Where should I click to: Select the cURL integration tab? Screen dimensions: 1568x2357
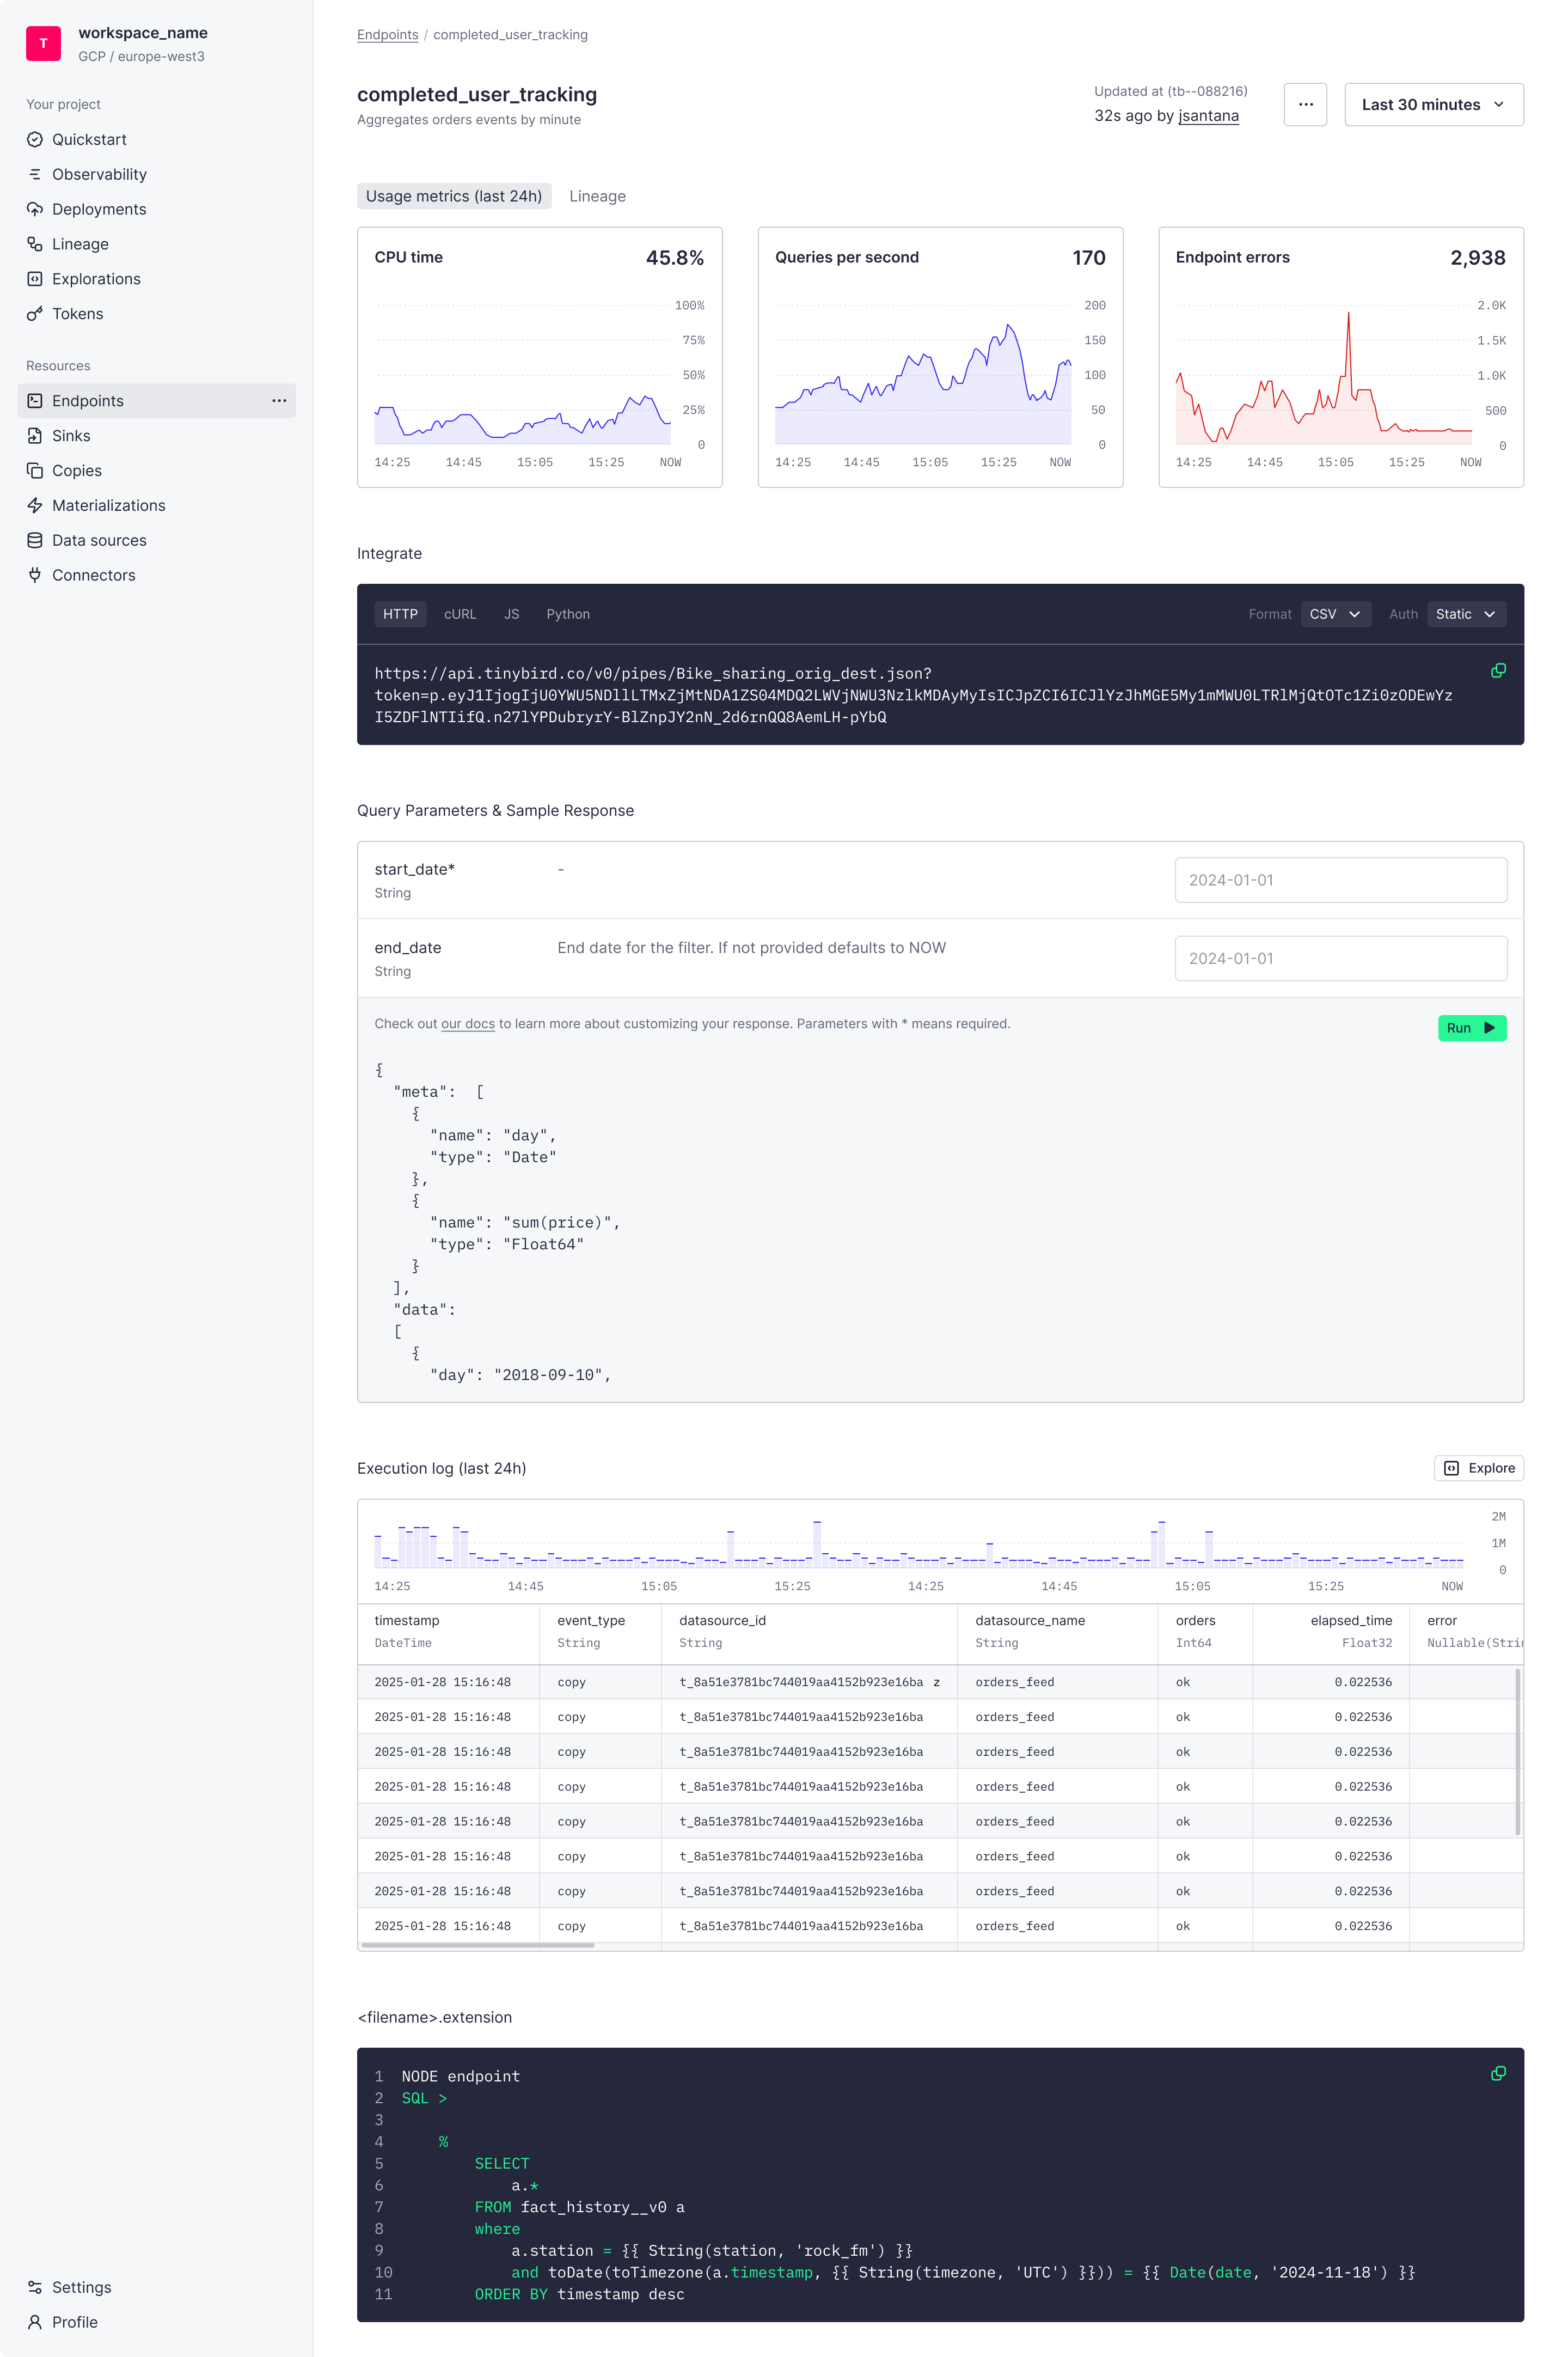460,614
